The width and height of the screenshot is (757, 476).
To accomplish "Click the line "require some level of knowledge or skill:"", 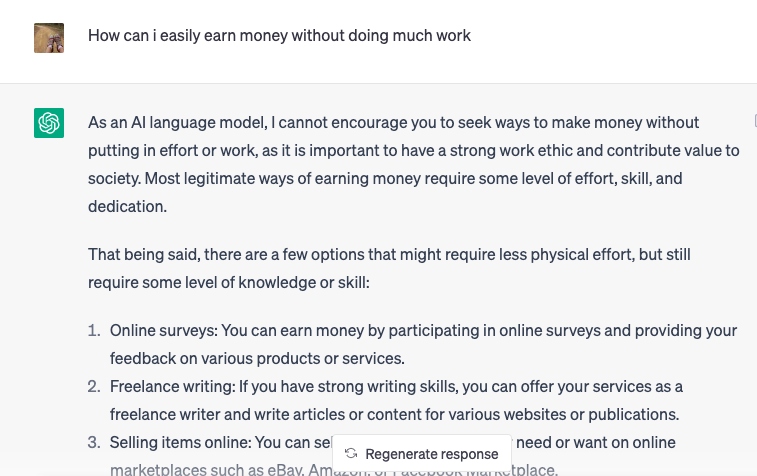I will (x=229, y=282).
